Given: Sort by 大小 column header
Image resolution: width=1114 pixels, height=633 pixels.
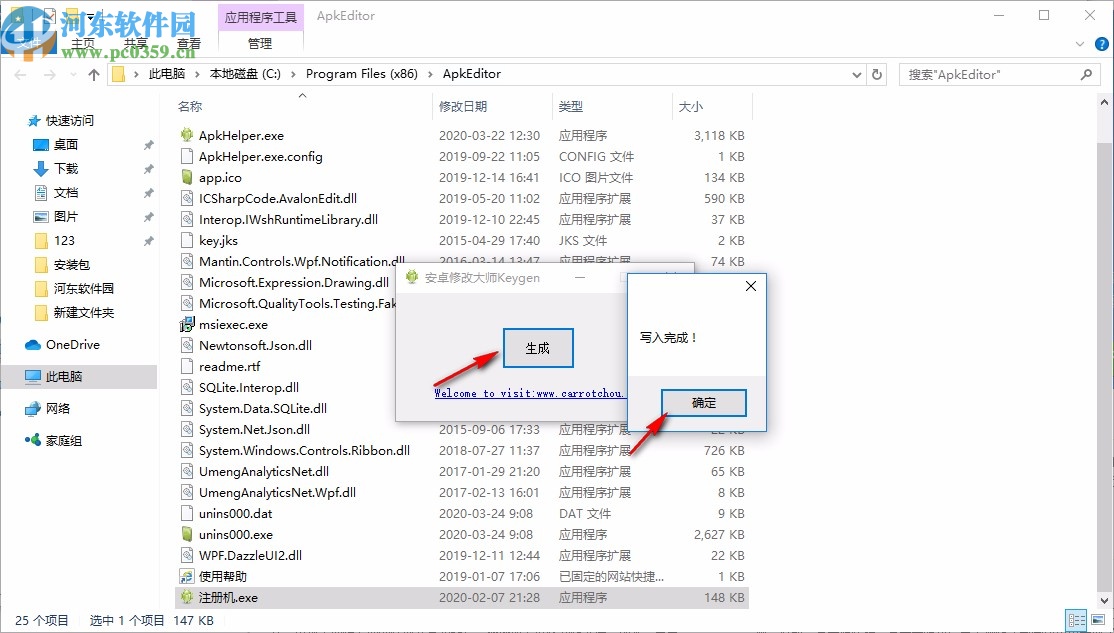Looking at the screenshot, I should tap(691, 106).
